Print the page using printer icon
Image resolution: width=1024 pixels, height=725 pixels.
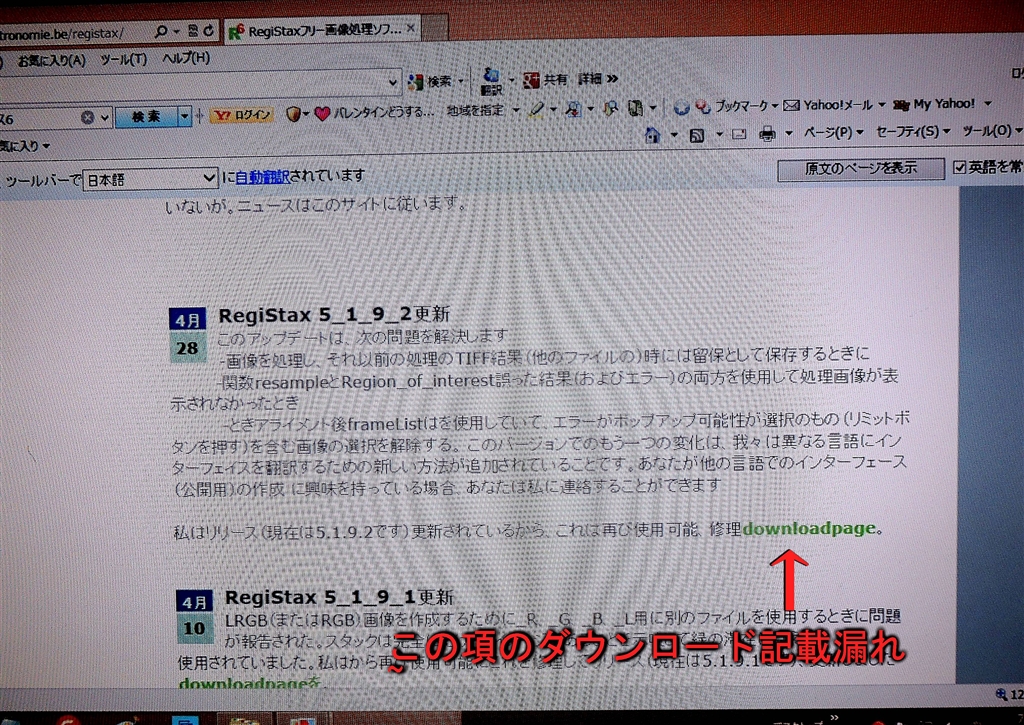[x=767, y=135]
